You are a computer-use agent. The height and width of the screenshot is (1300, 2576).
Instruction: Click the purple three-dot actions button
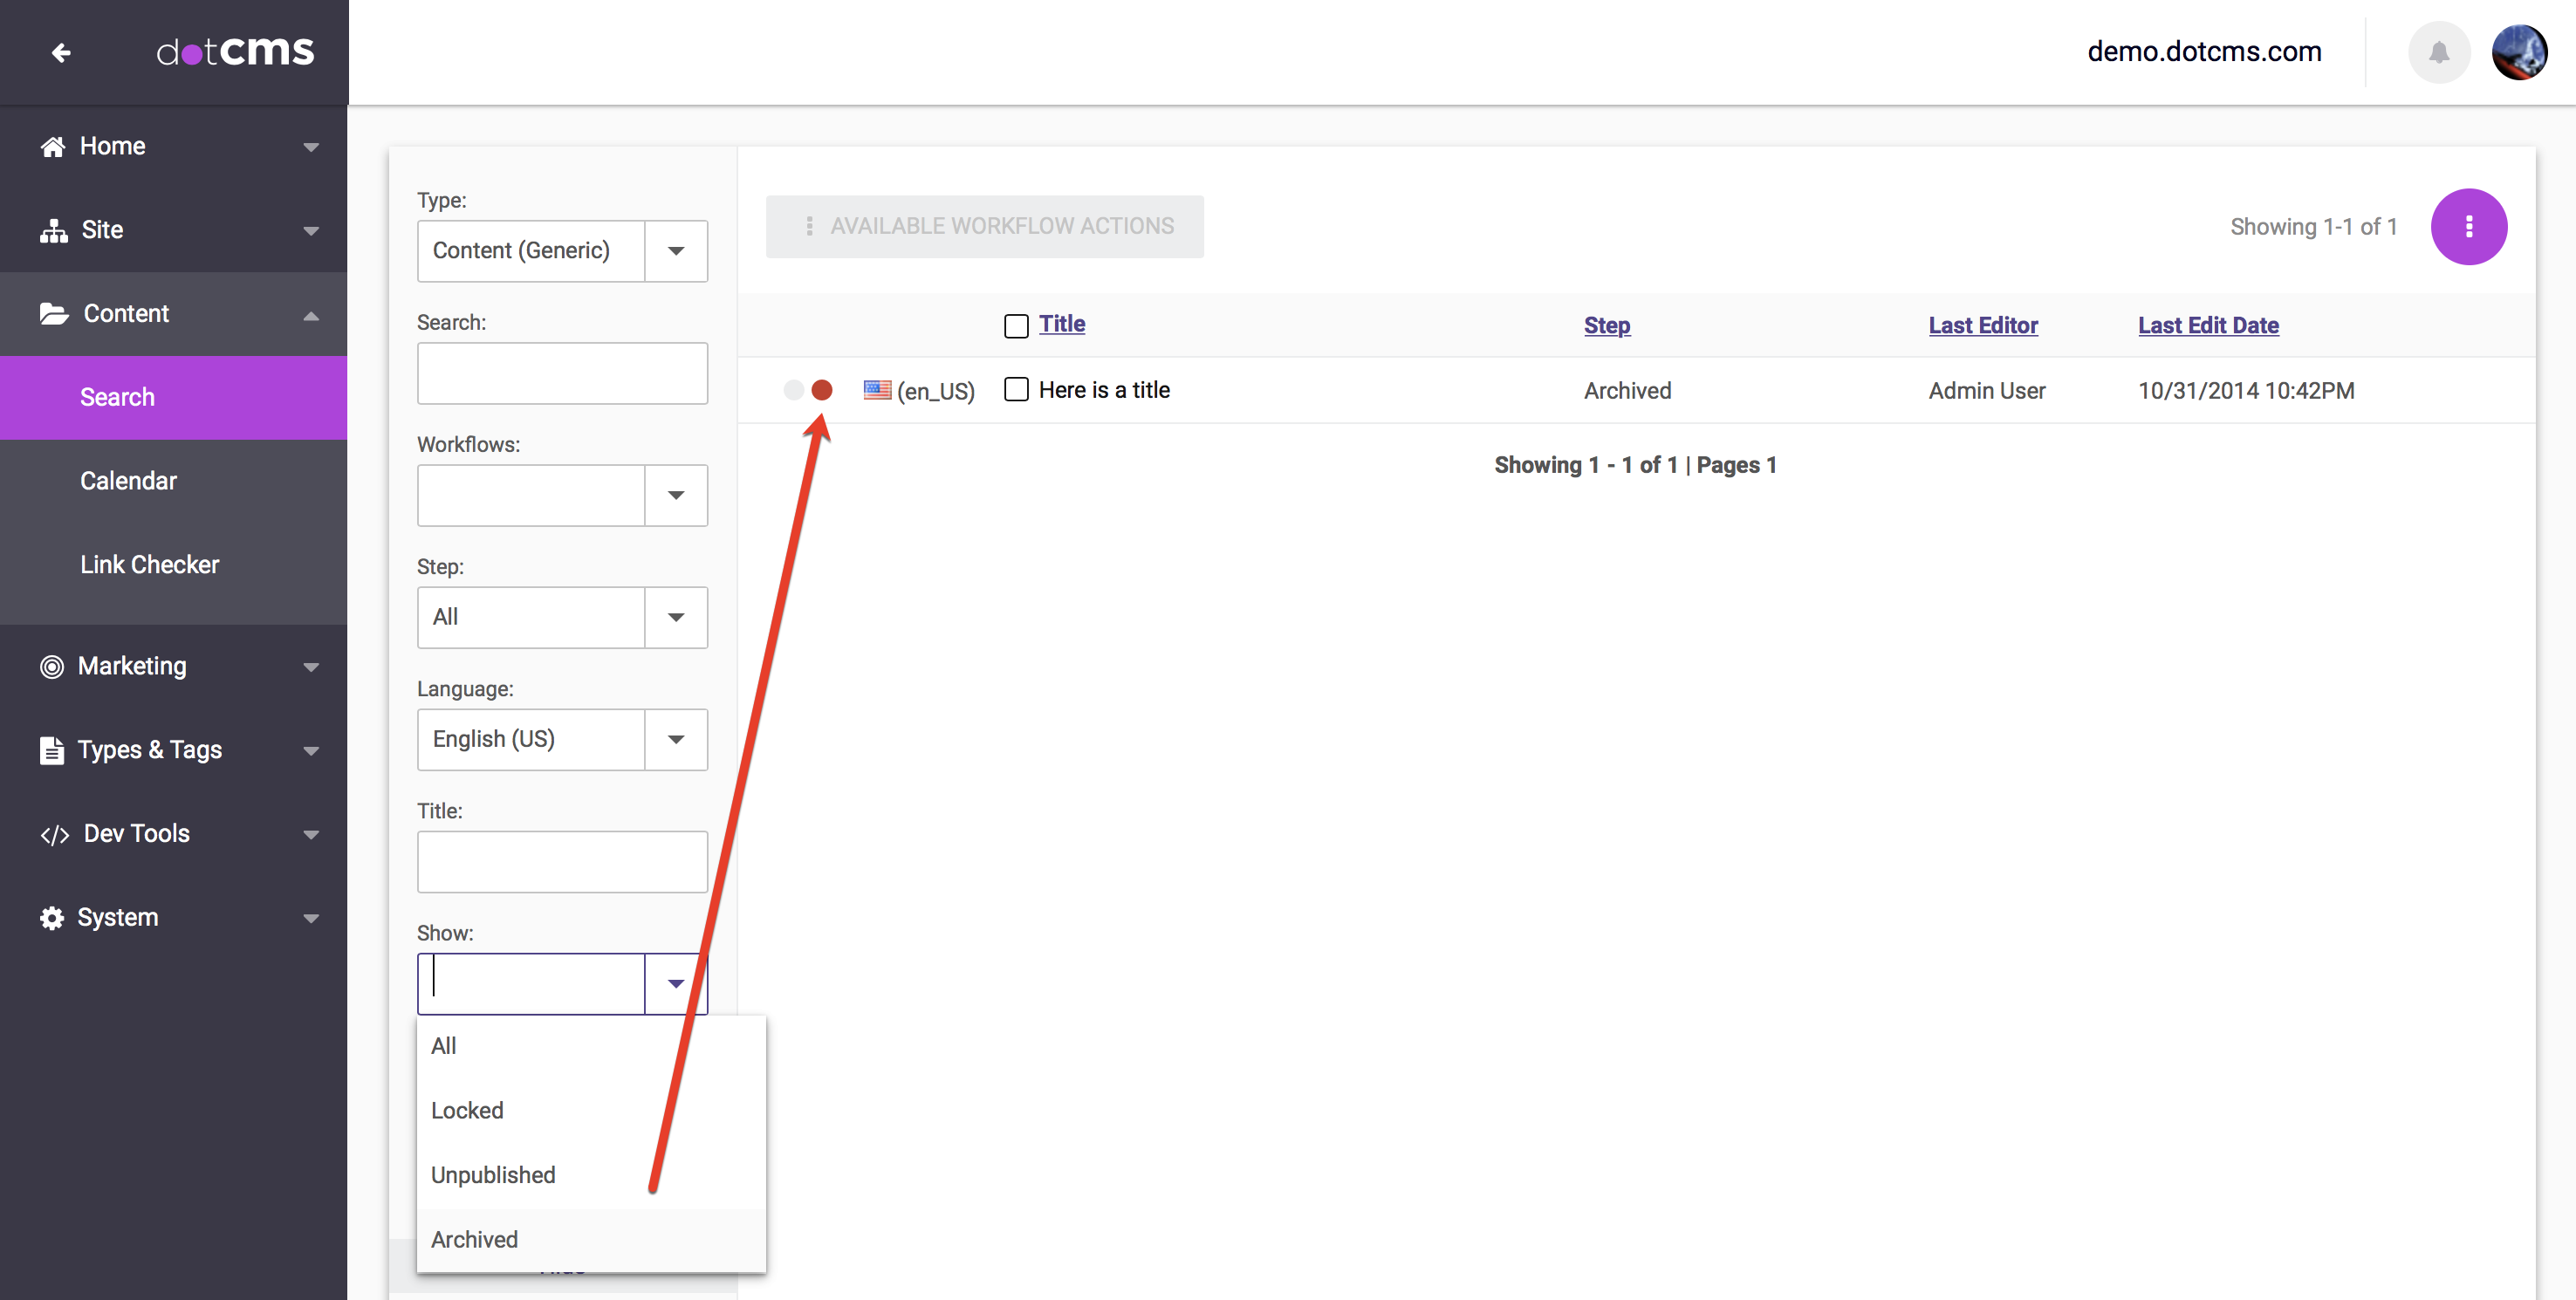[2467, 227]
